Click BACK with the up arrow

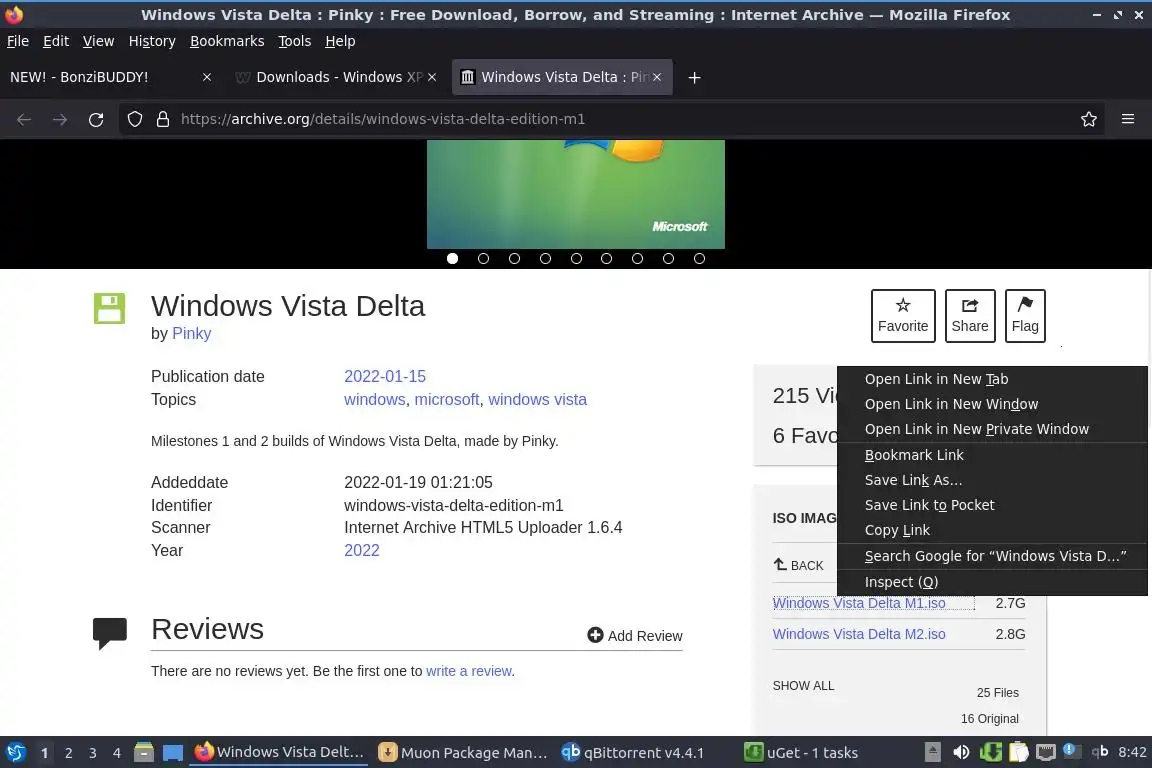click(x=799, y=565)
